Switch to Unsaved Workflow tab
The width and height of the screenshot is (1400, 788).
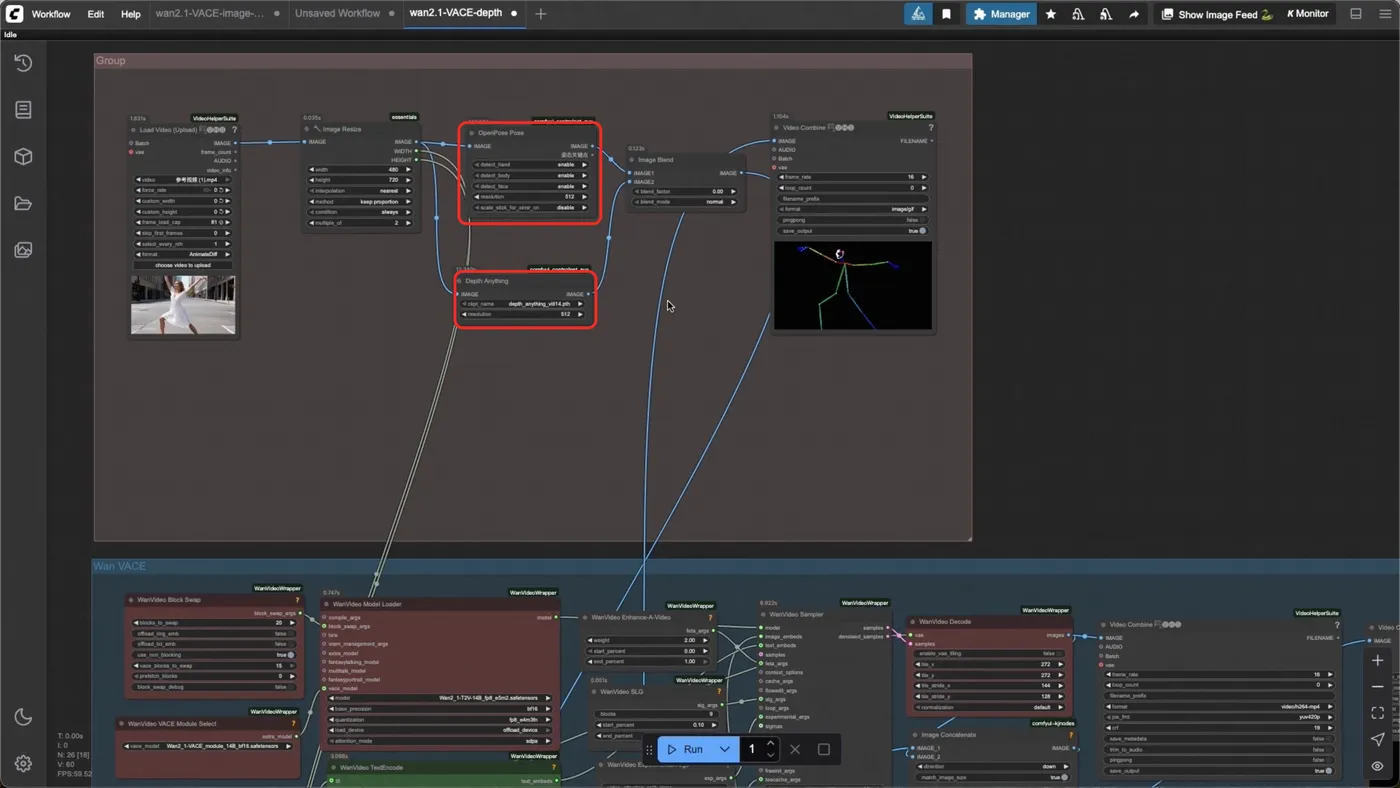tap(337, 14)
